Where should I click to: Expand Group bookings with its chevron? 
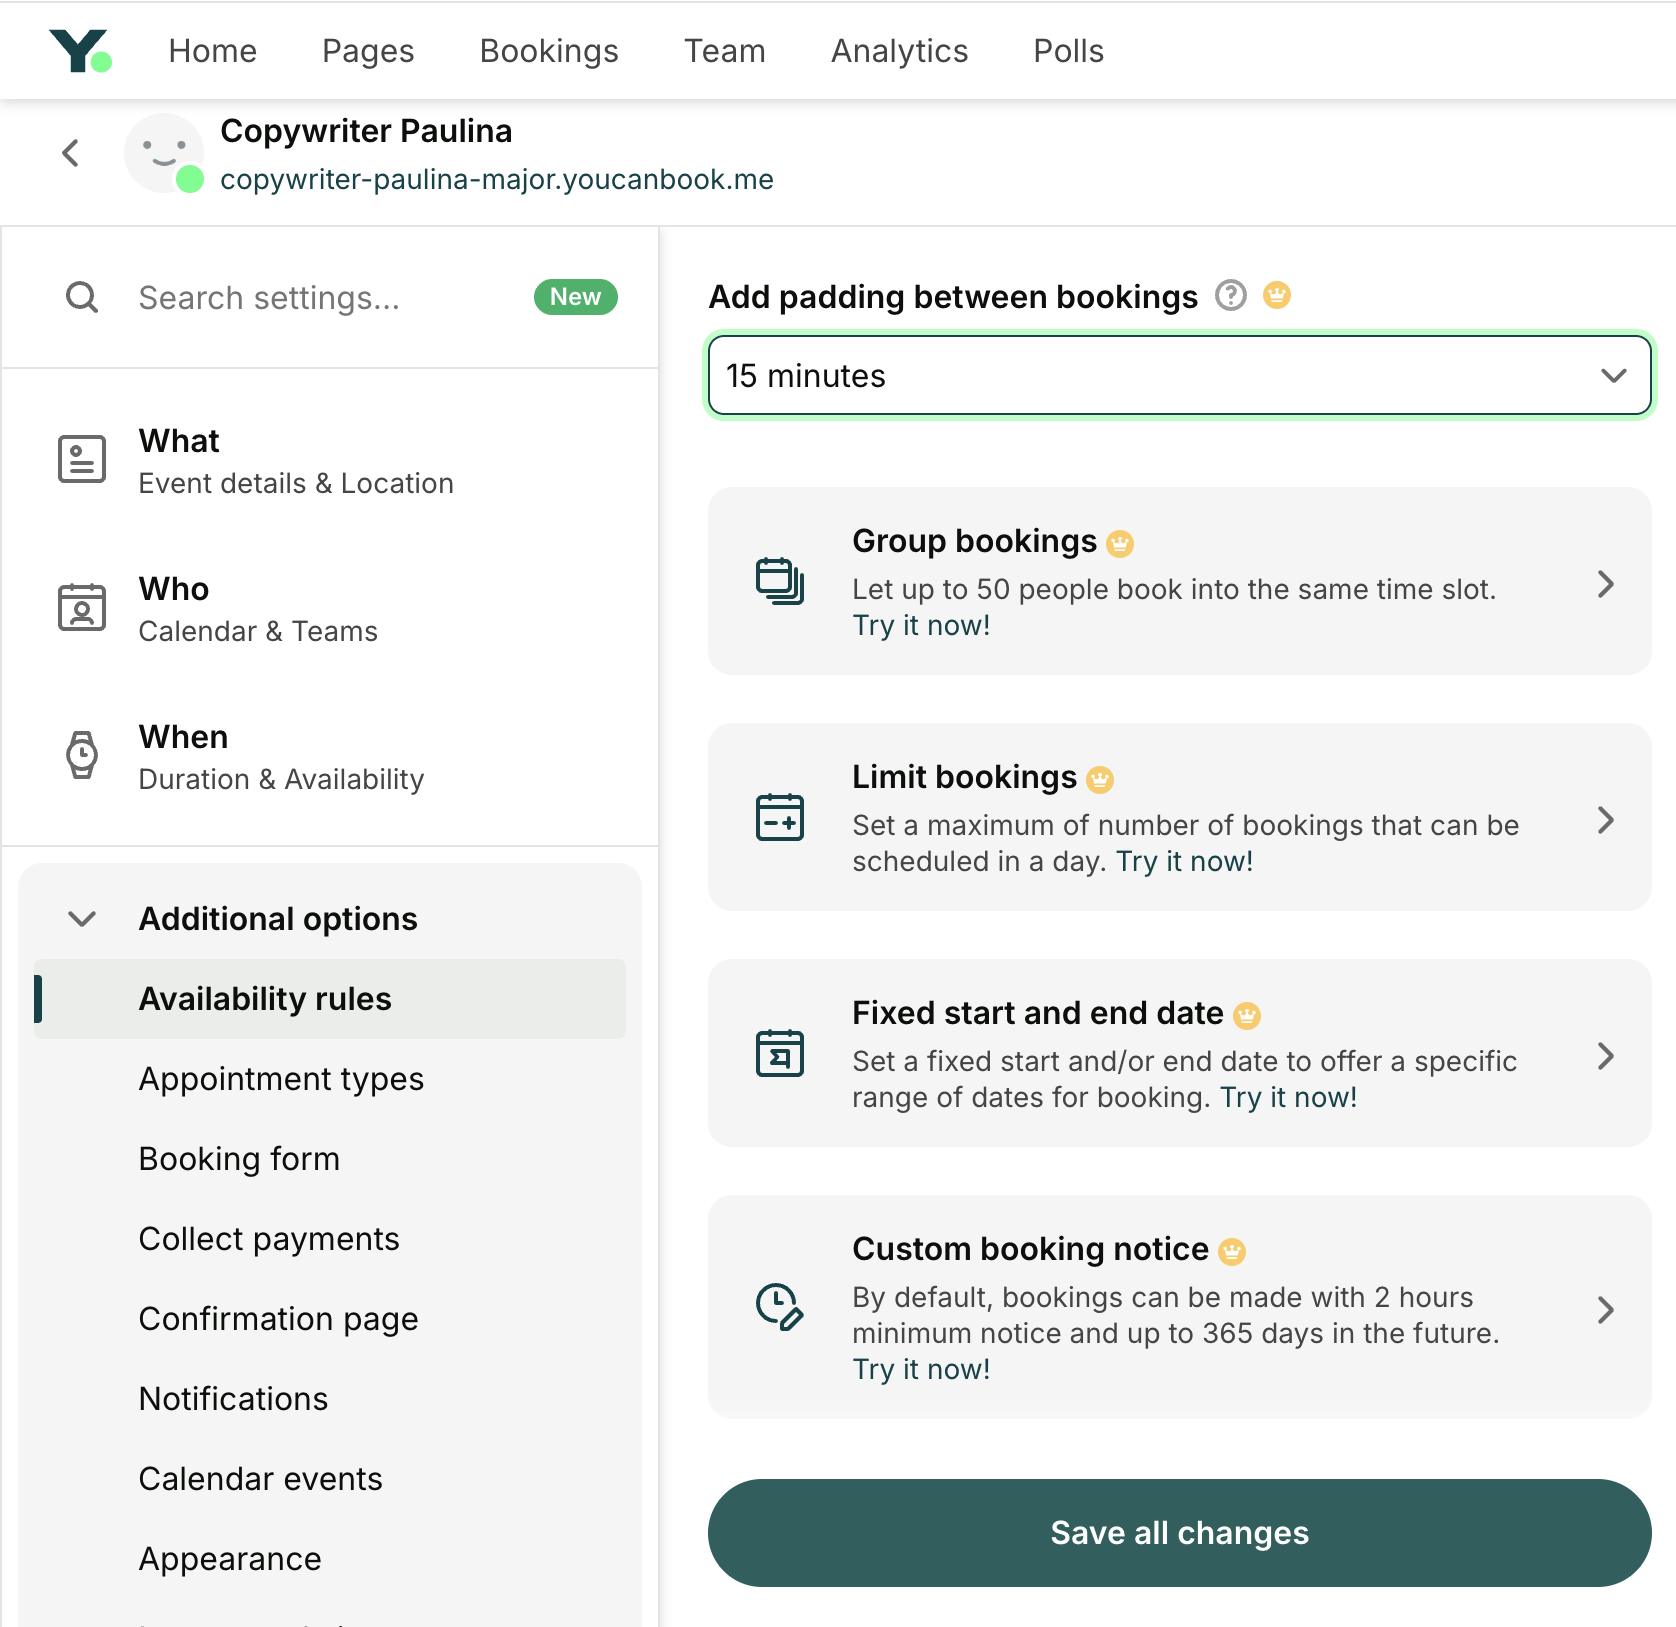[x=1605, y=584]
